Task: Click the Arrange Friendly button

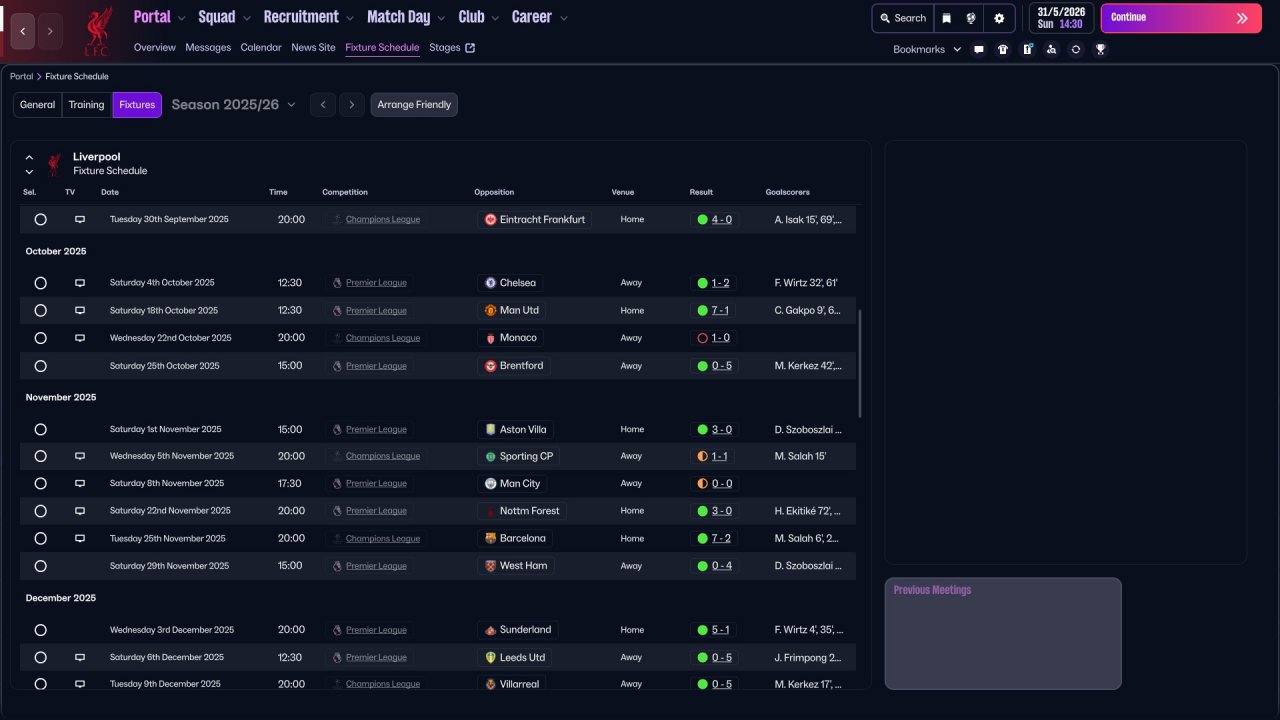Action: tap(414, 105)
